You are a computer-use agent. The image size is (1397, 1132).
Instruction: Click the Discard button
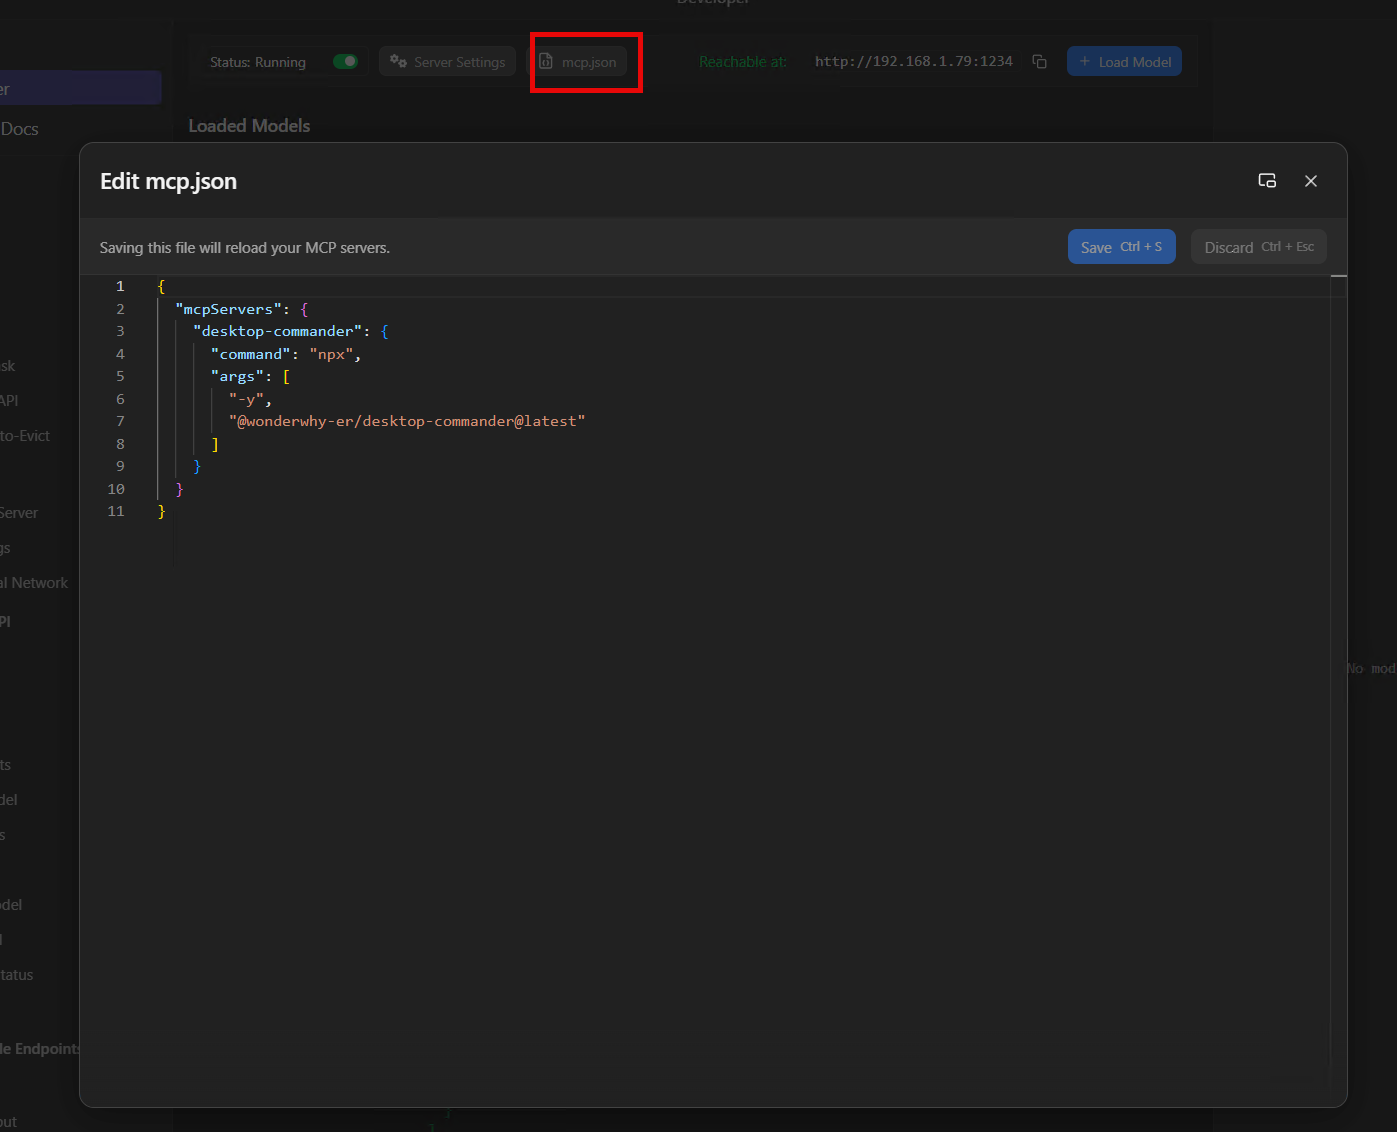(x=1258, y=247)
